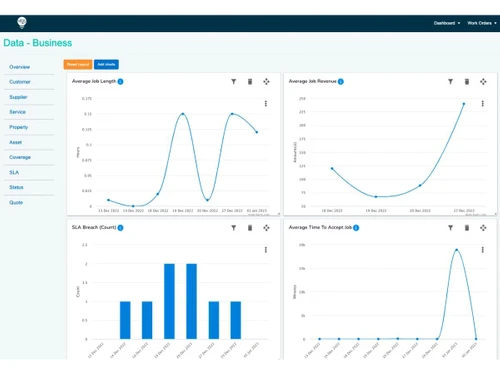Image resolution: width=500 pixels, height=375 pixels.
Task: Click the Average Job Length chart title
Action: [94, 81]
